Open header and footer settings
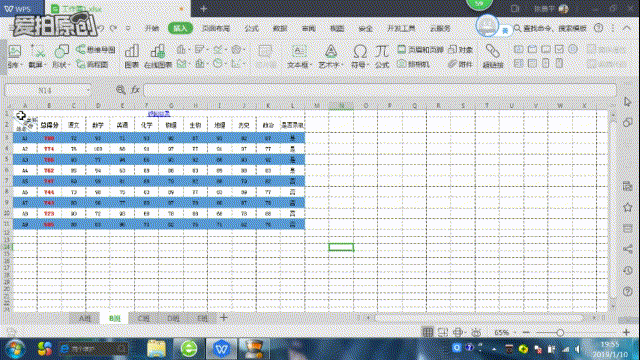The height and width of the screenshot is (360, 640). [420, 49]
